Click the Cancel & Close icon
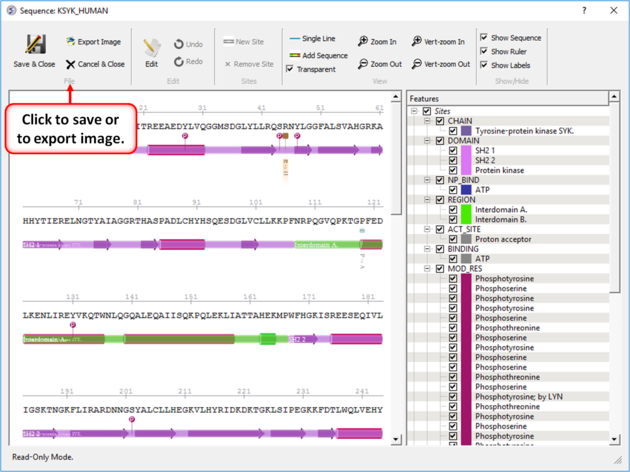This screenshot has height=472, width=630. coord(71,64)
